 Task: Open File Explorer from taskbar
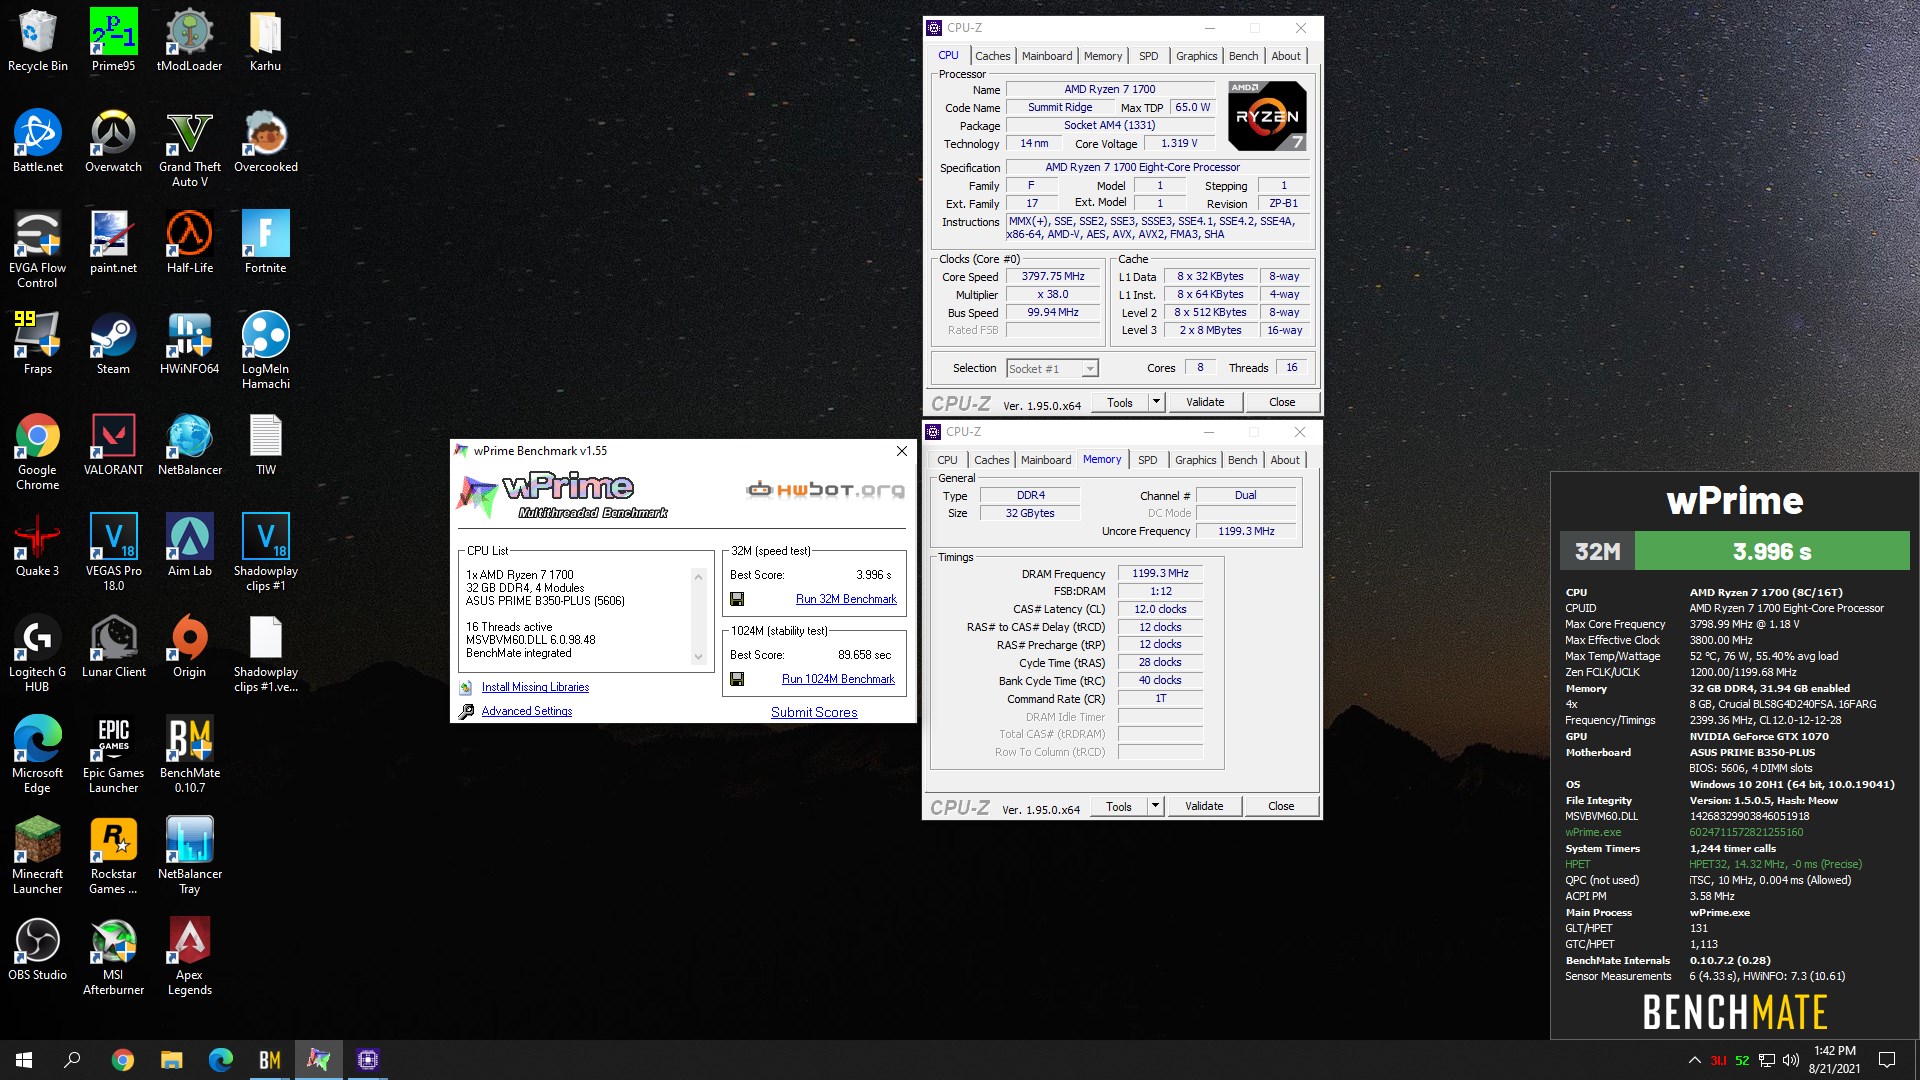[x=171, y=1060]
